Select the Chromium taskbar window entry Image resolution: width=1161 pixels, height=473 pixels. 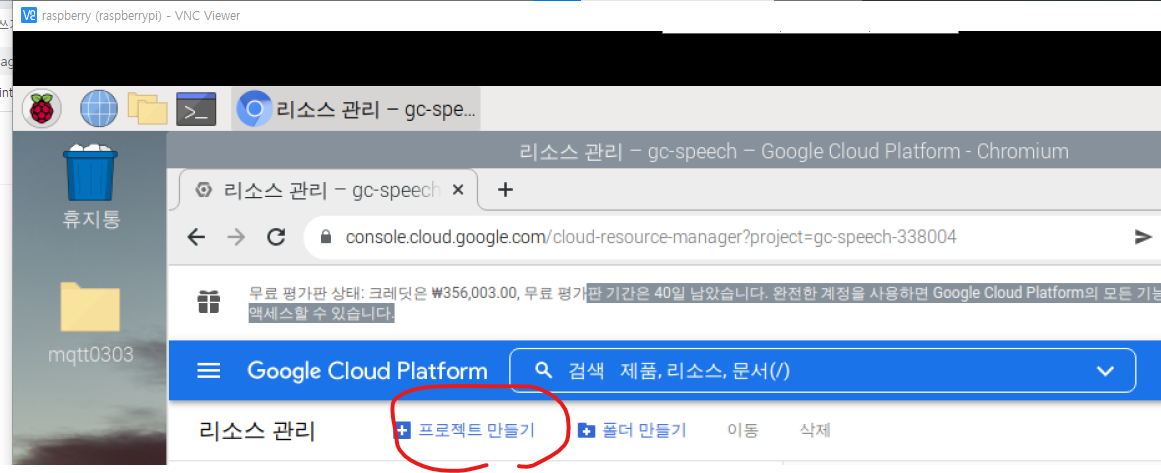[x=355, y=110]
